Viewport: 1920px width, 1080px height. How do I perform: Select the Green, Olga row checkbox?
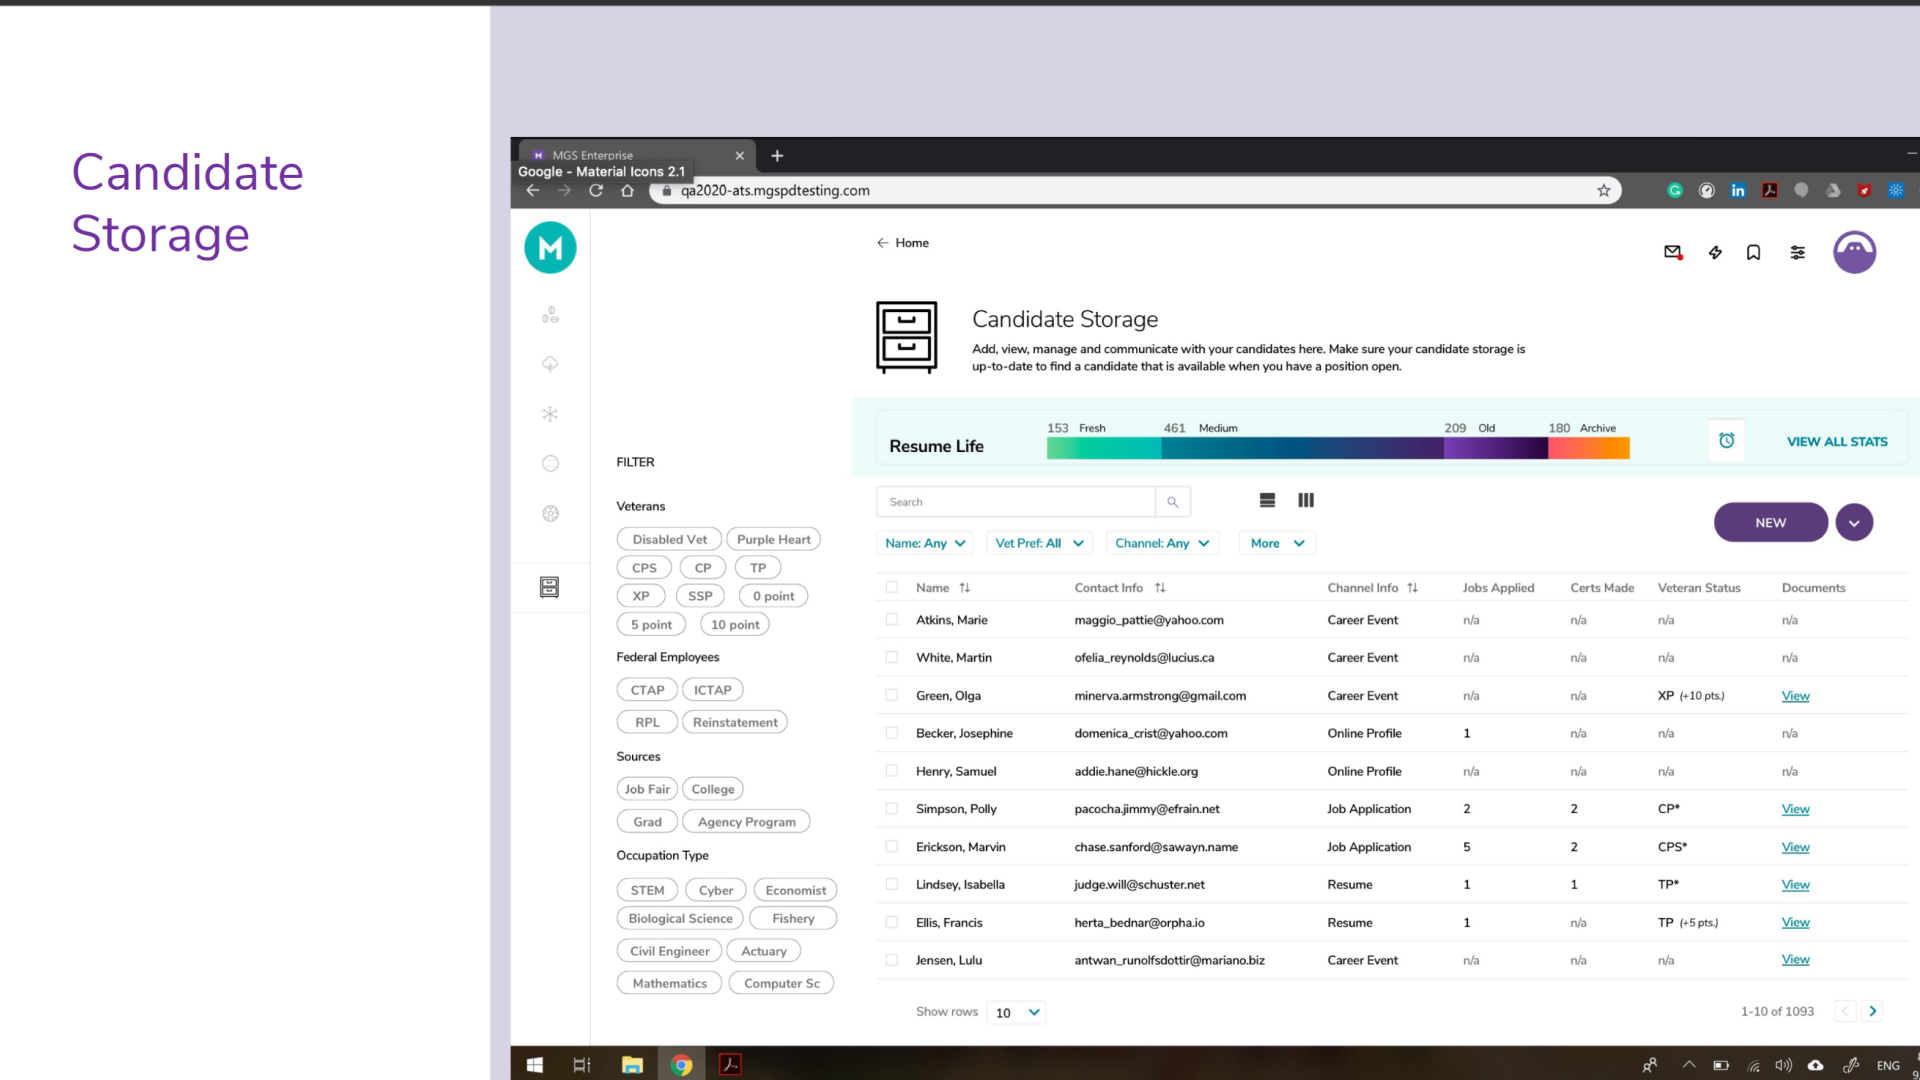click(x=891, y=695)
